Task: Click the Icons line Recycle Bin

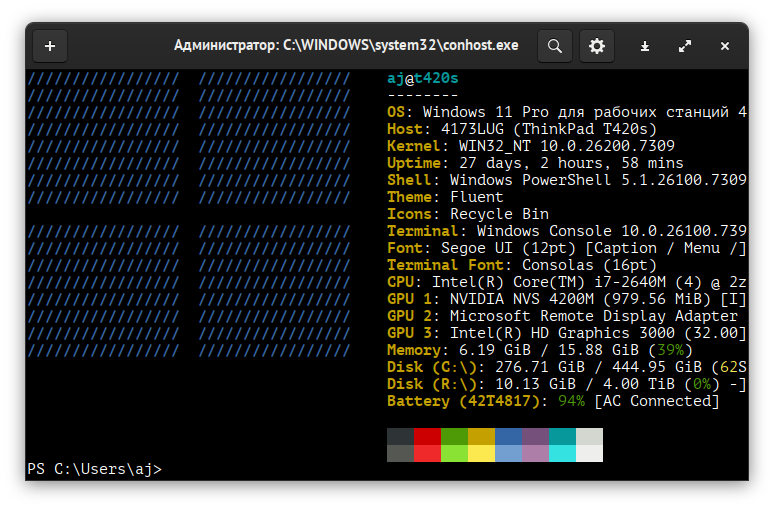Action: coord(467,214)
